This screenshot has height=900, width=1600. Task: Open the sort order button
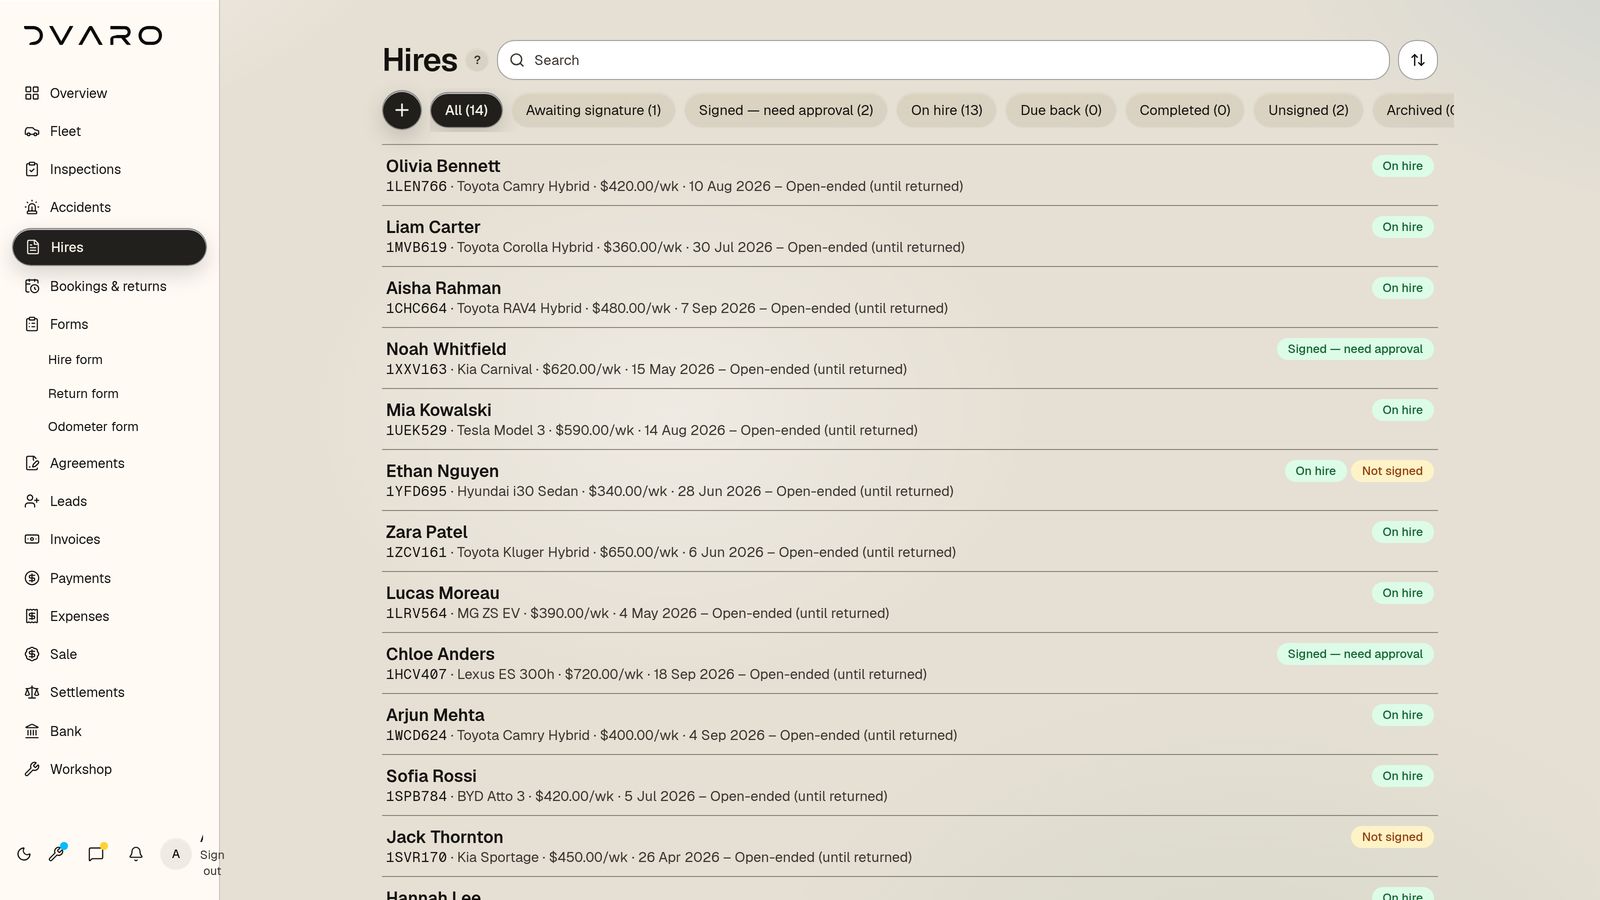point(1418,60)
